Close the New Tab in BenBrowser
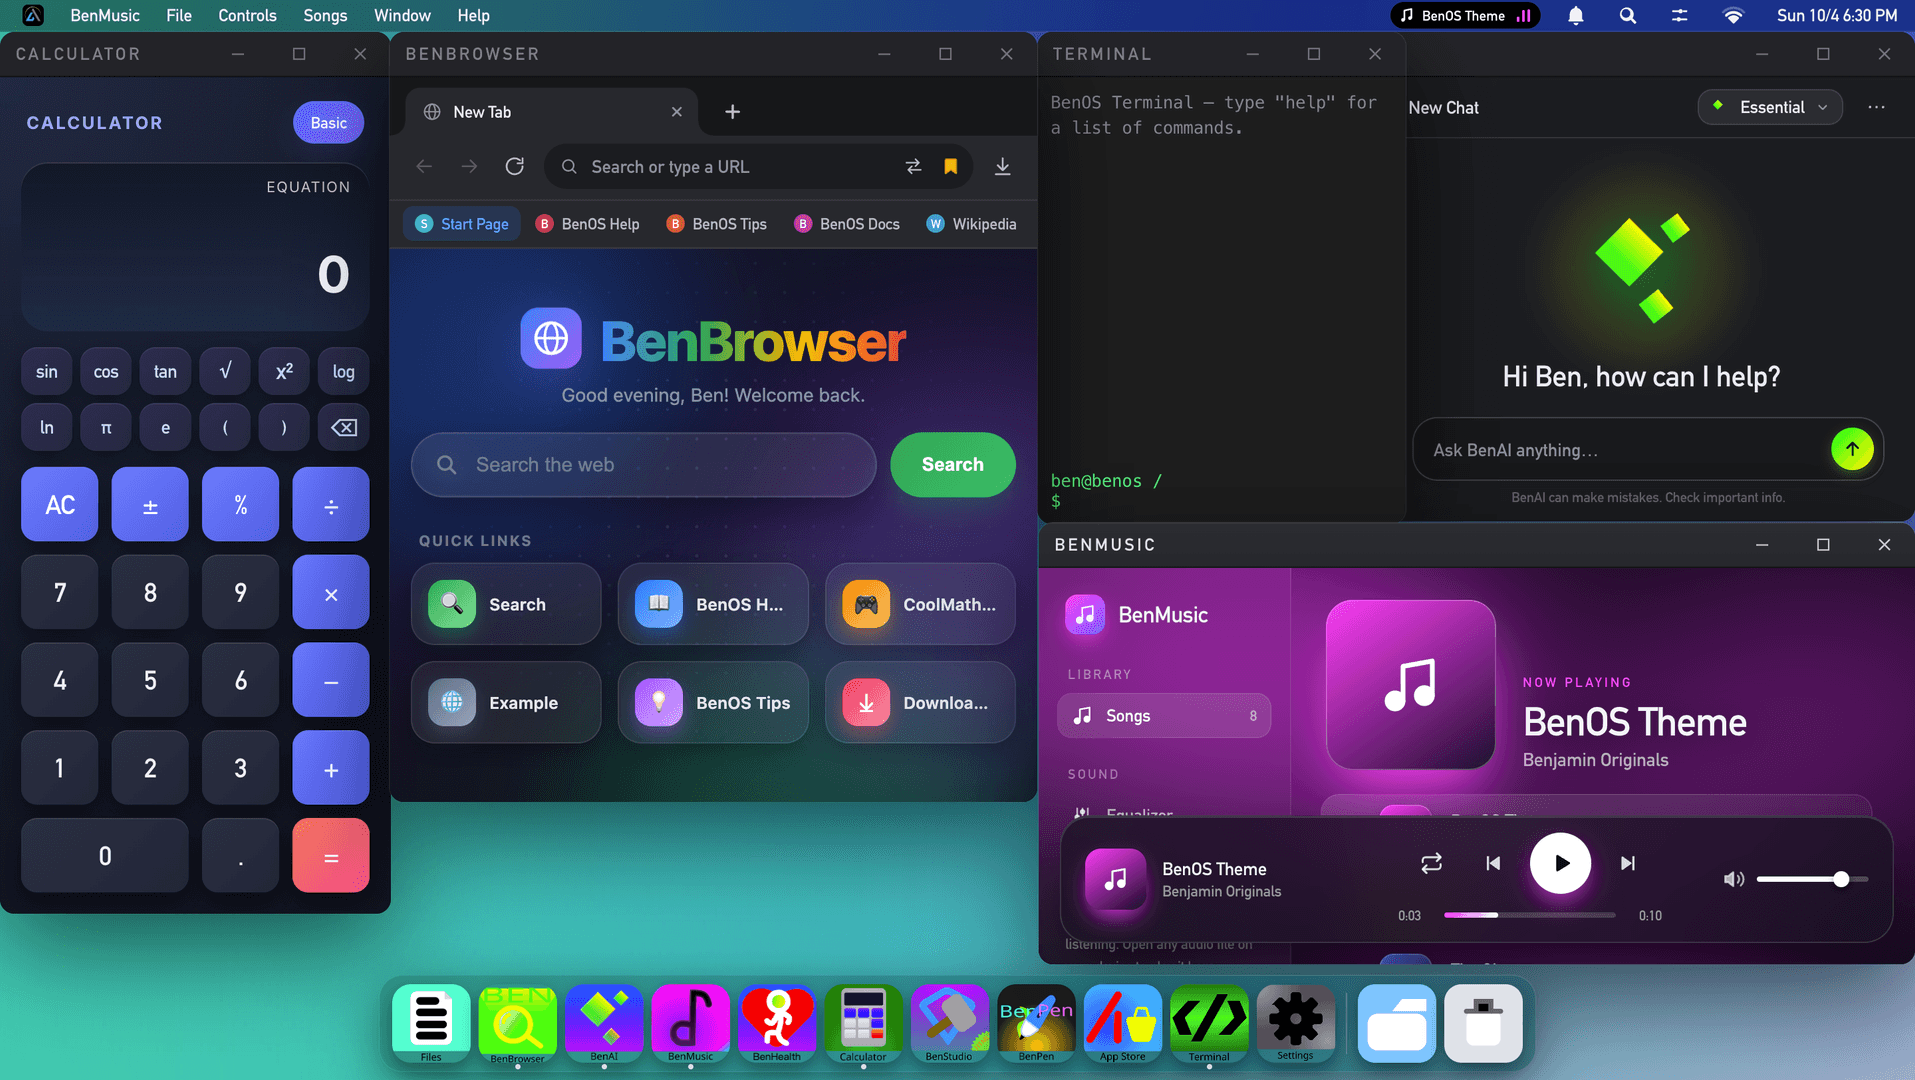1915x1080 pixels. click(x=677, y=112)
